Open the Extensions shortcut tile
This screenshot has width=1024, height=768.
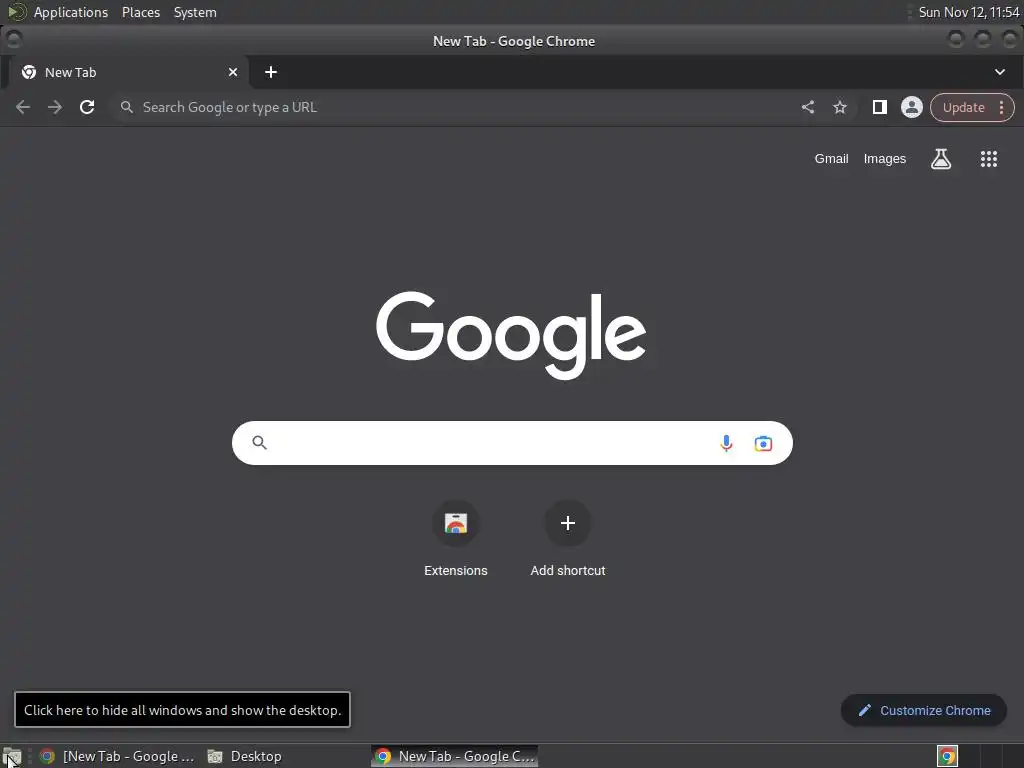point(456,539)
